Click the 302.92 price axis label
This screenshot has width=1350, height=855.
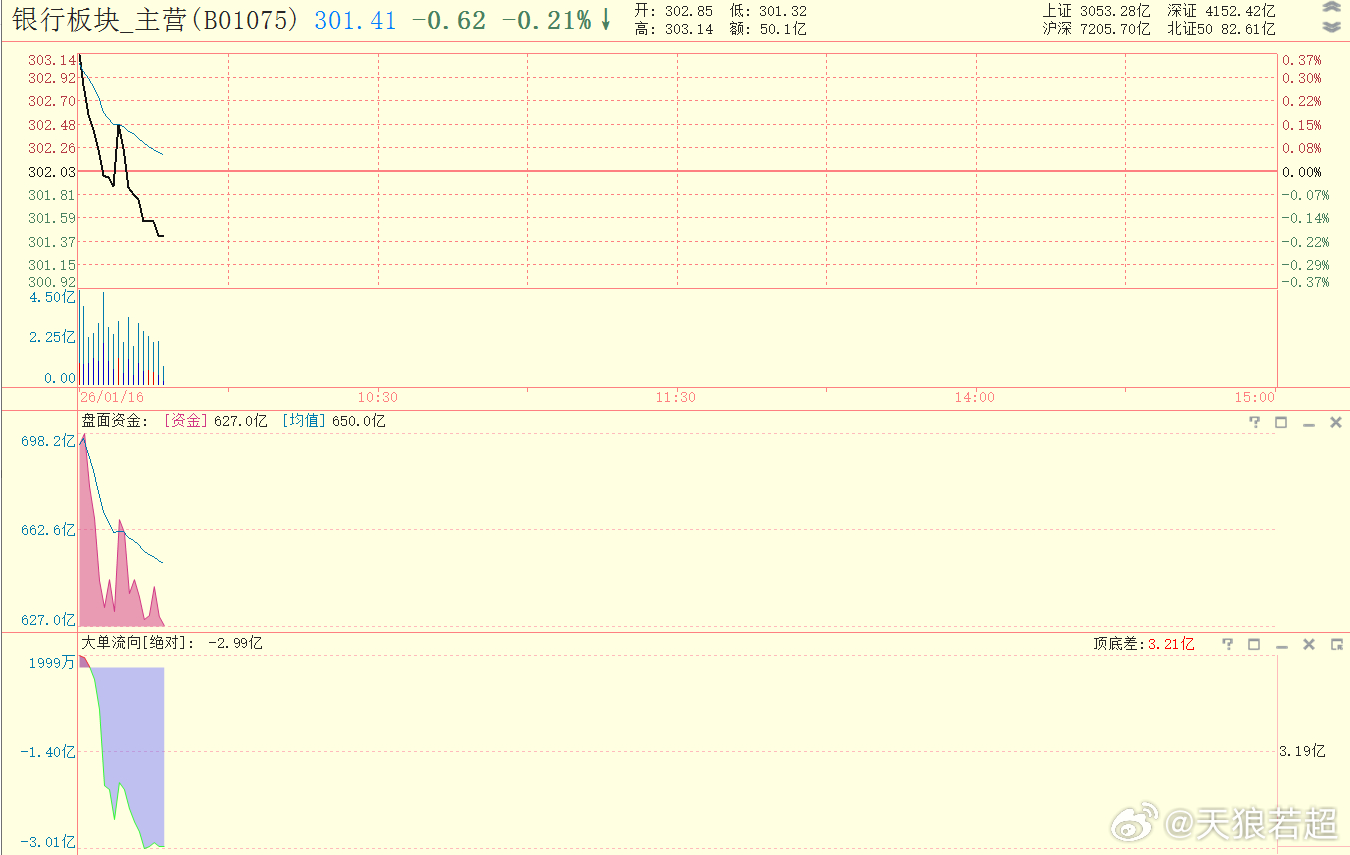point(51,78)
